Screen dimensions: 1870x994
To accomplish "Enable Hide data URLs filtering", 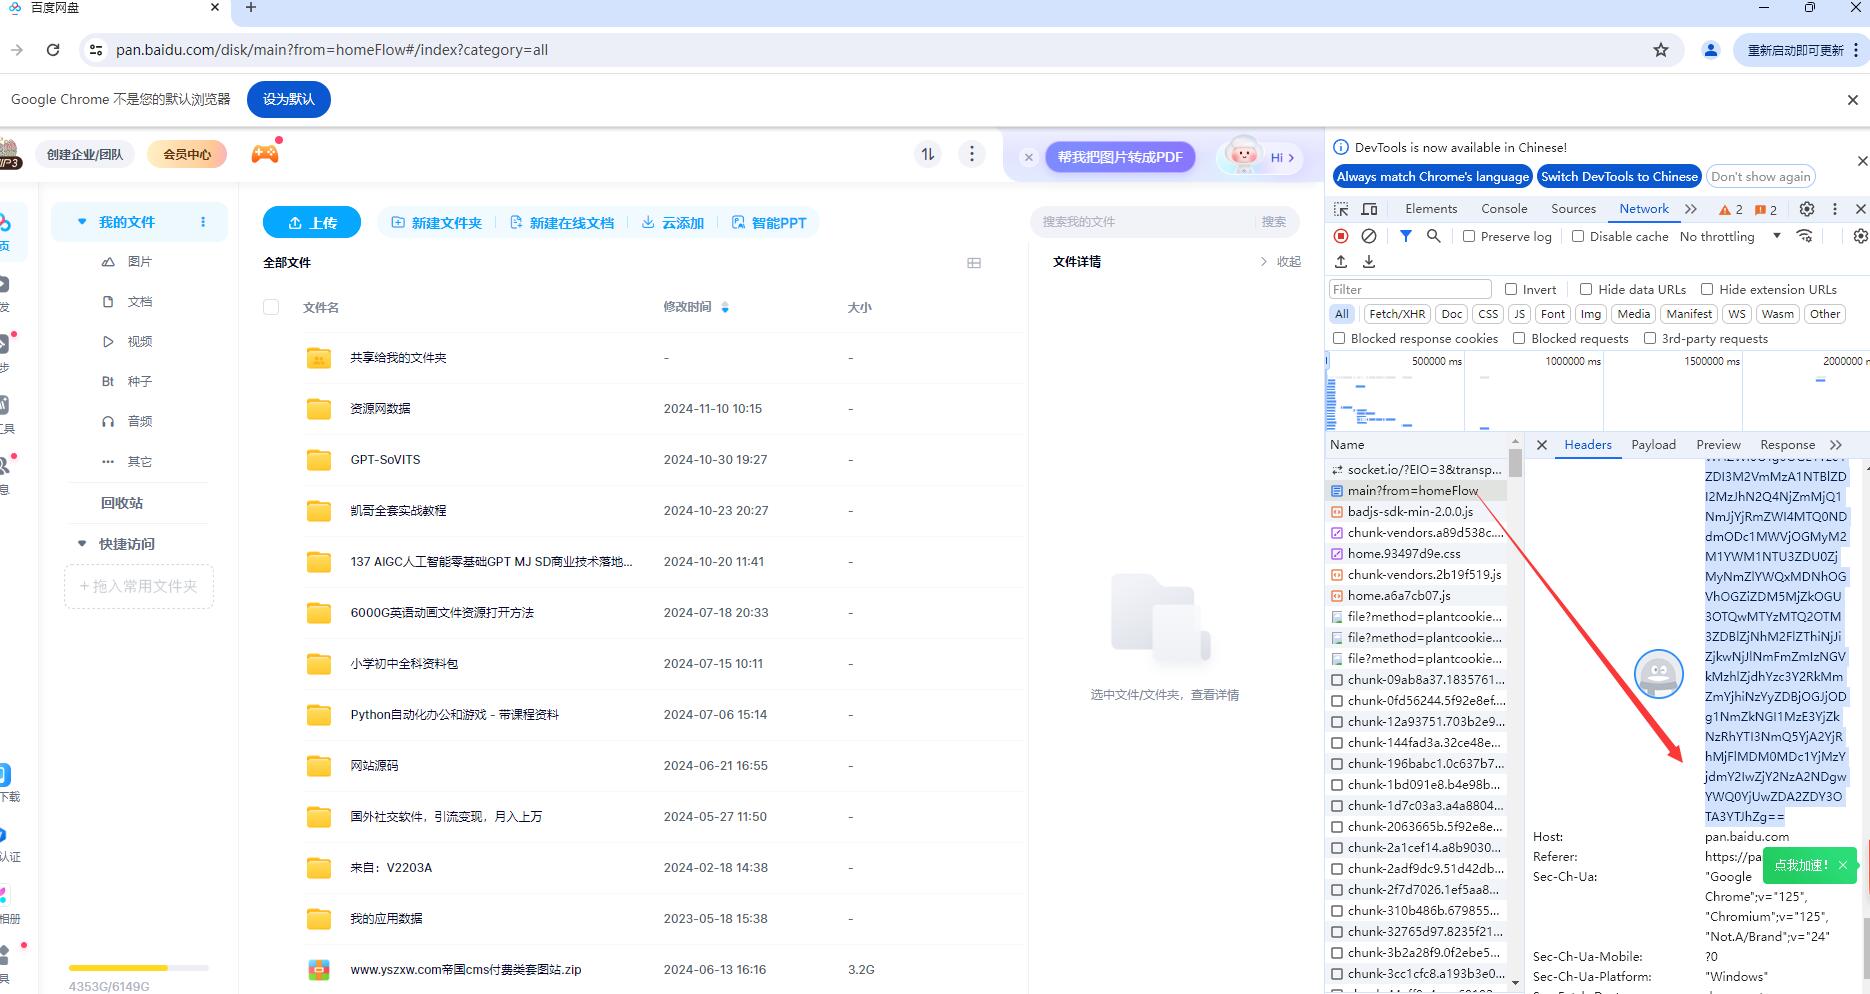I will [x=1585, y=288].
